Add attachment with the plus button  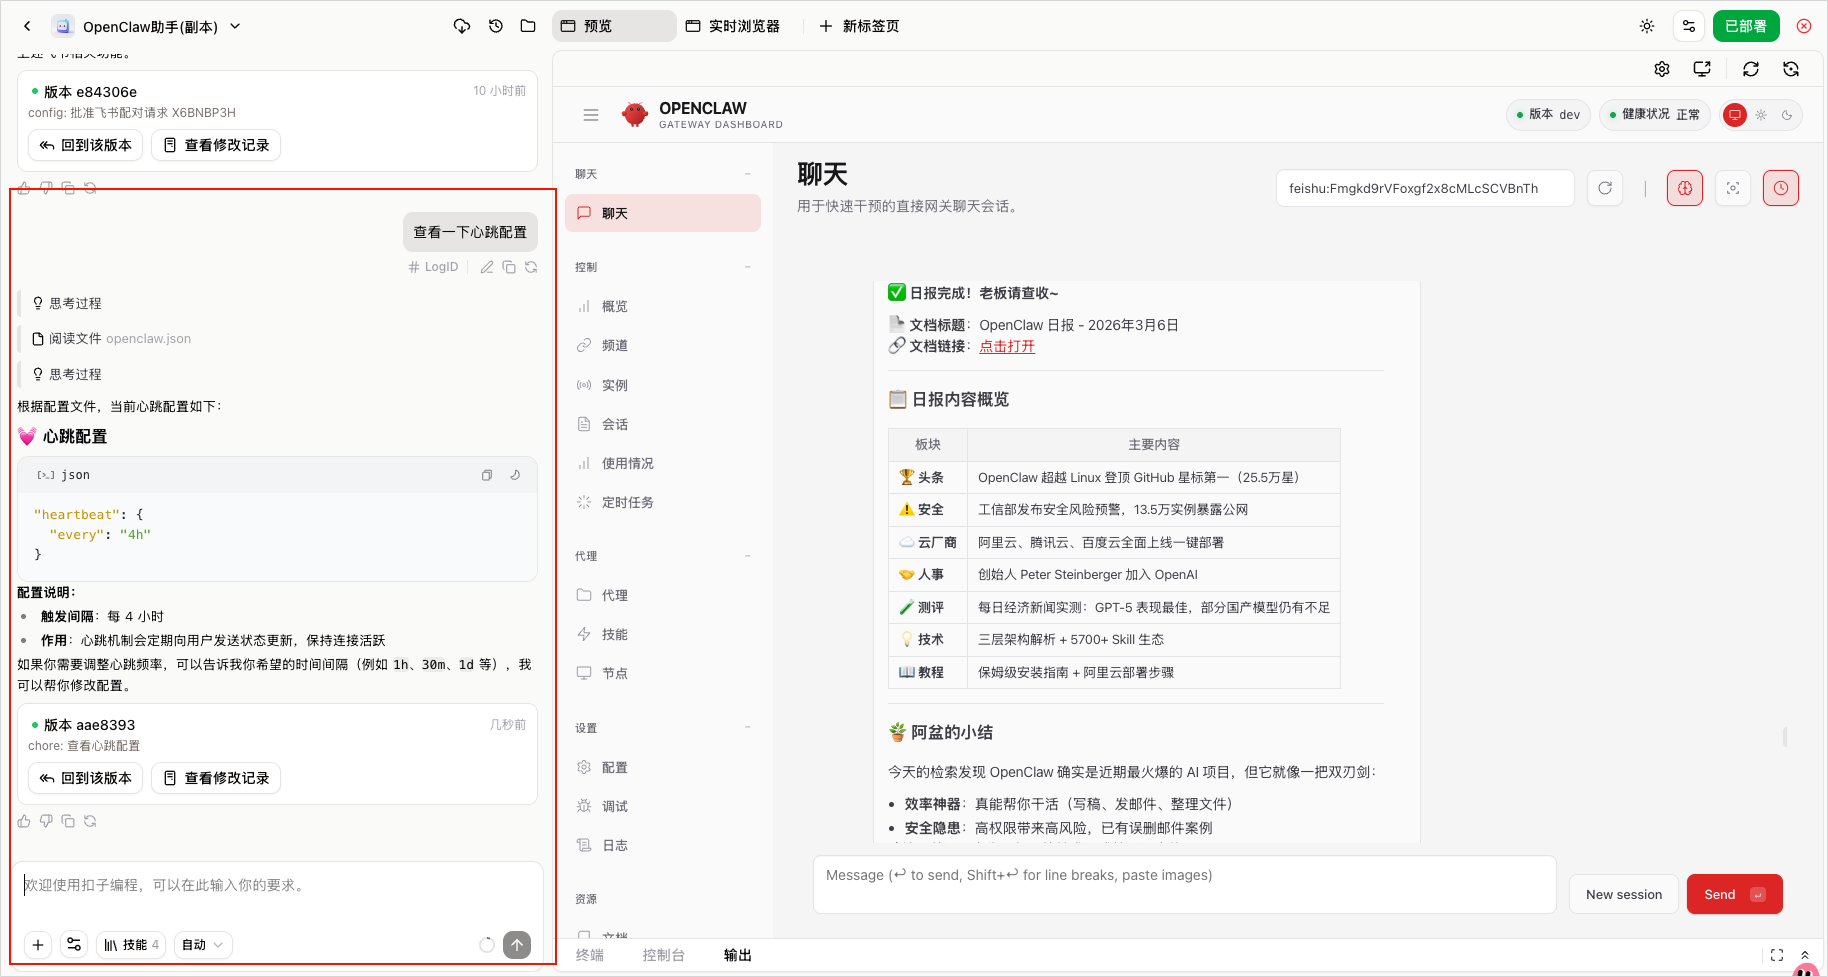coord(38,945)
